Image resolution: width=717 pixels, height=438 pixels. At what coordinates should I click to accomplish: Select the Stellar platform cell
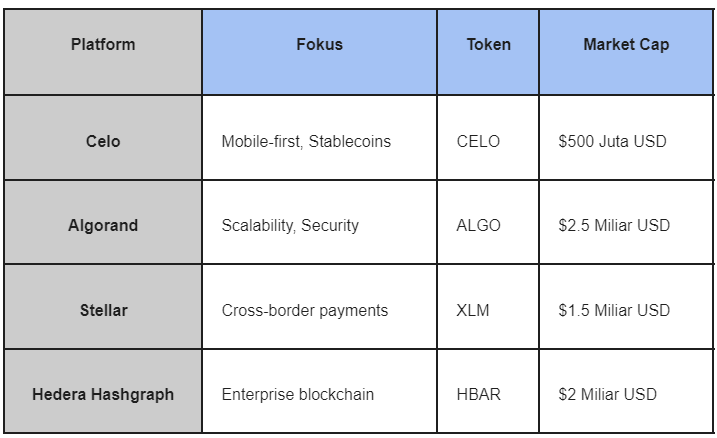(x=103, y=306)
